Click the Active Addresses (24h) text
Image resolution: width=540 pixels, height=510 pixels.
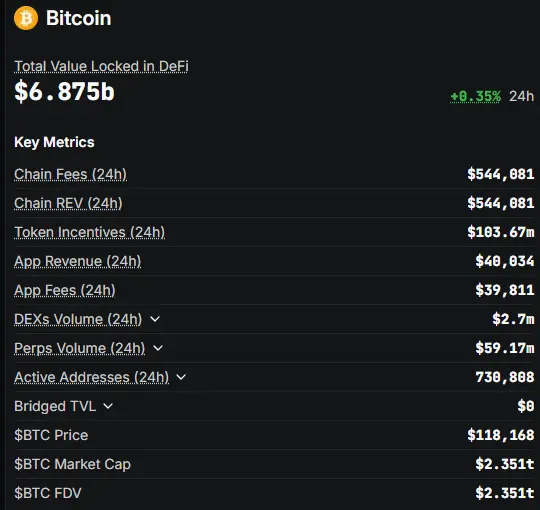(92, 377)
